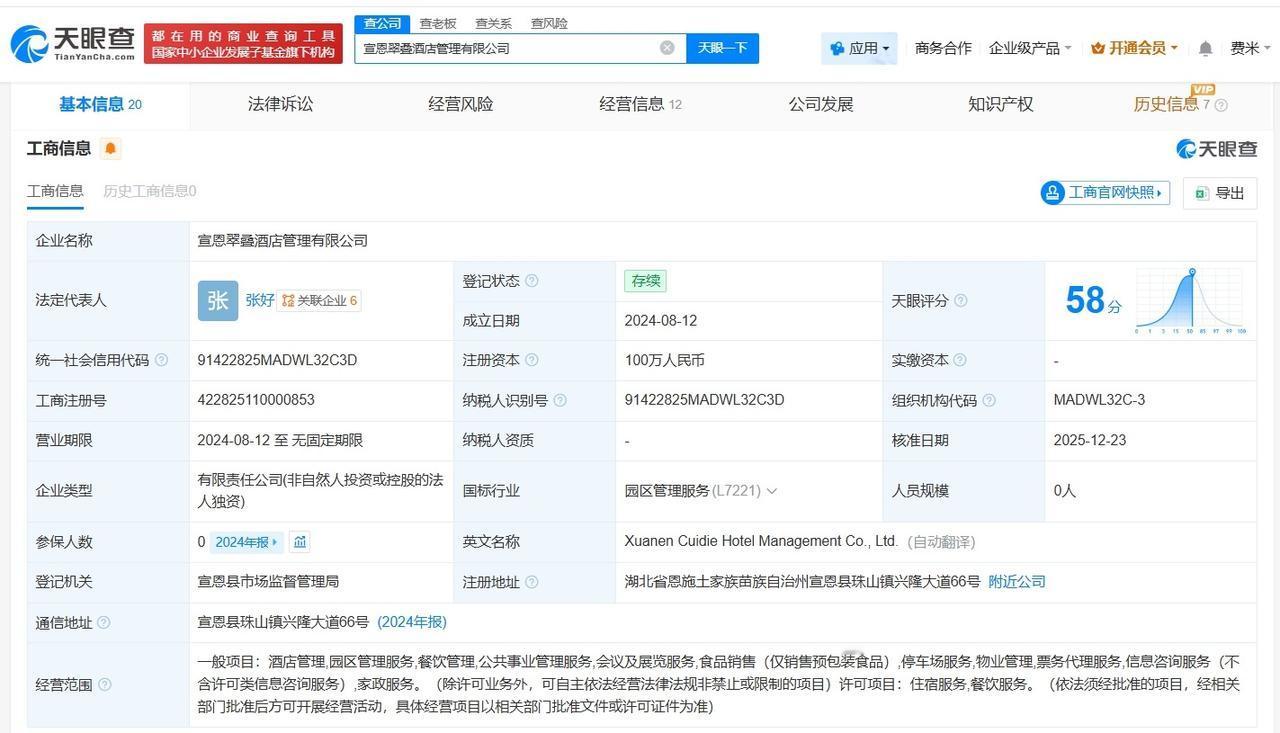This screenshot has width=1280, height=733.
Task: Click the orange alert bell beside 工商信息
Action: tap(110, 148)
